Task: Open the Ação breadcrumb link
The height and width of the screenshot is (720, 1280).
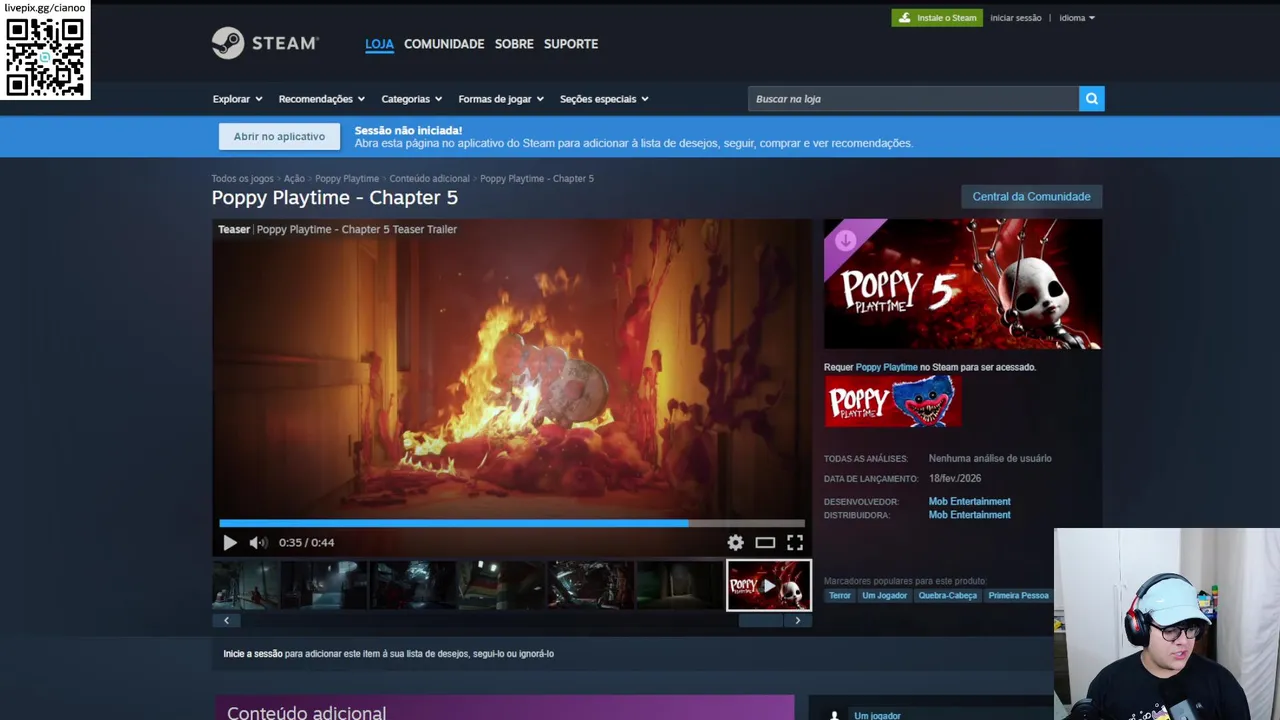Action: coord(294,179)
